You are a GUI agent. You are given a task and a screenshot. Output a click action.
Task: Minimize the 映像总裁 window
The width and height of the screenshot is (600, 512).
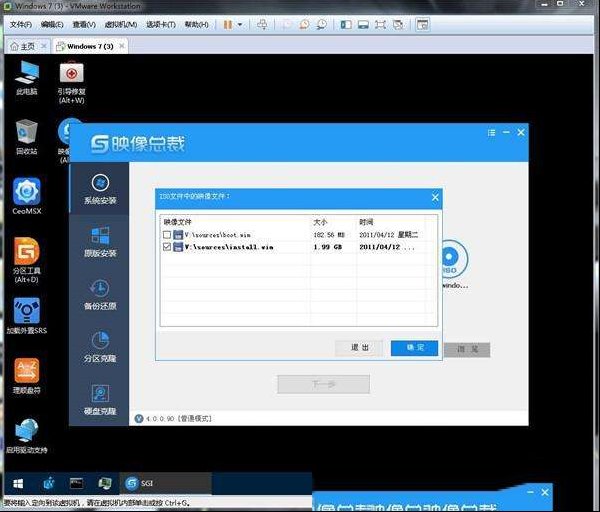[x=506, y=132]
